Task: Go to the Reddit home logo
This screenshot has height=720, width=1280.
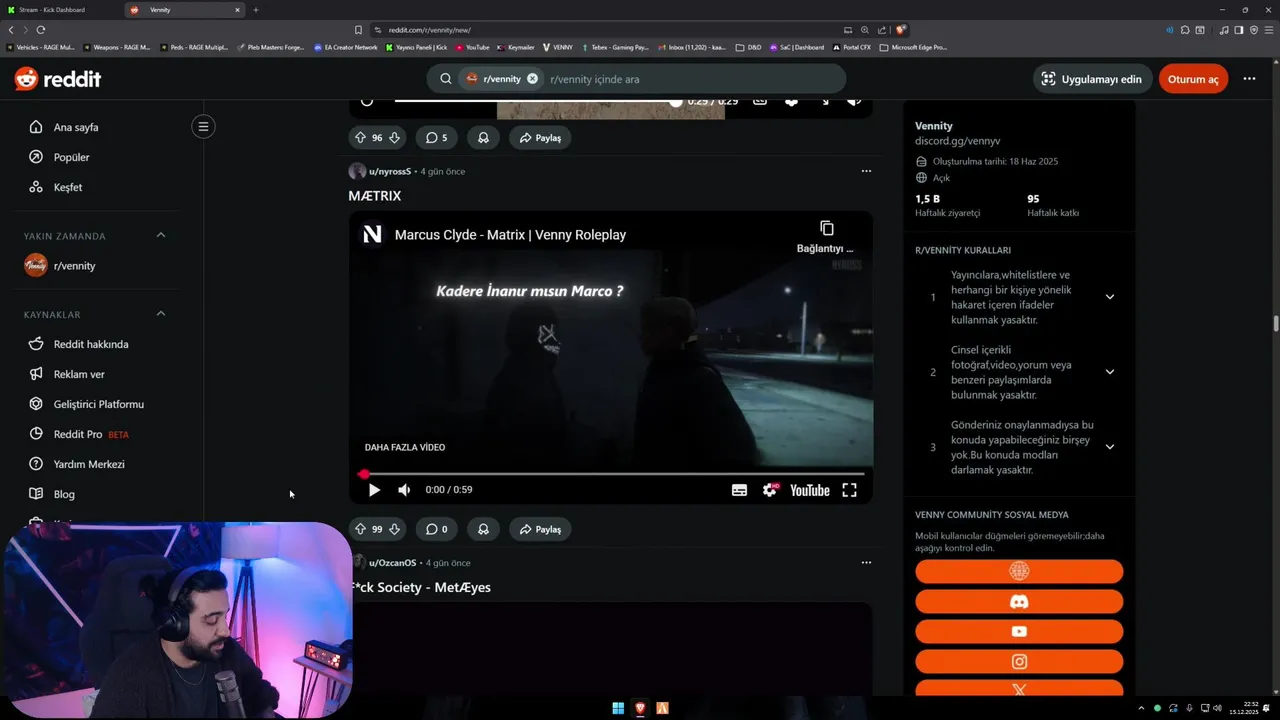Action: point(56,79)
